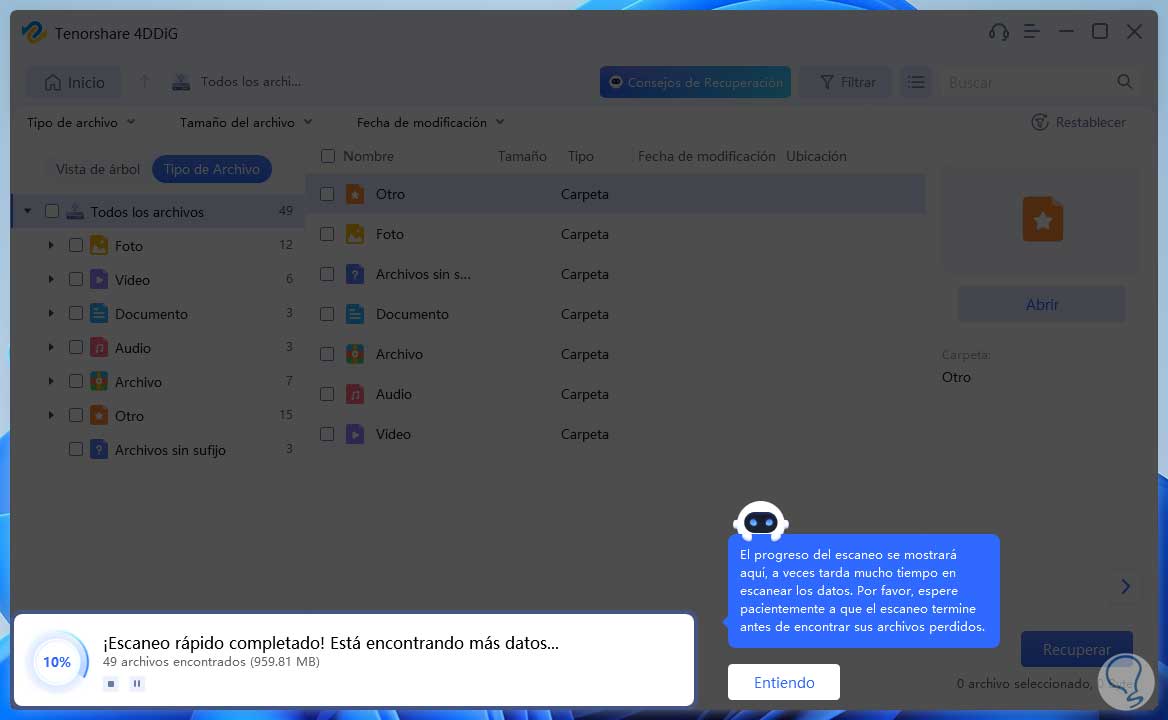
Task: Stop the scan with the stop icon
Action: (111, 684)
